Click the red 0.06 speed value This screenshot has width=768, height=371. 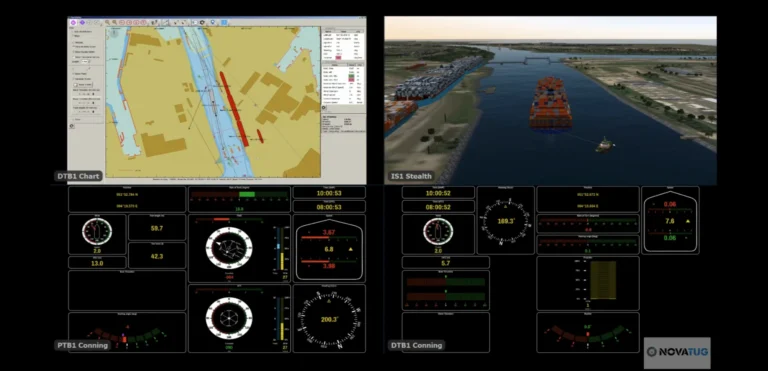tap(670, 204)
